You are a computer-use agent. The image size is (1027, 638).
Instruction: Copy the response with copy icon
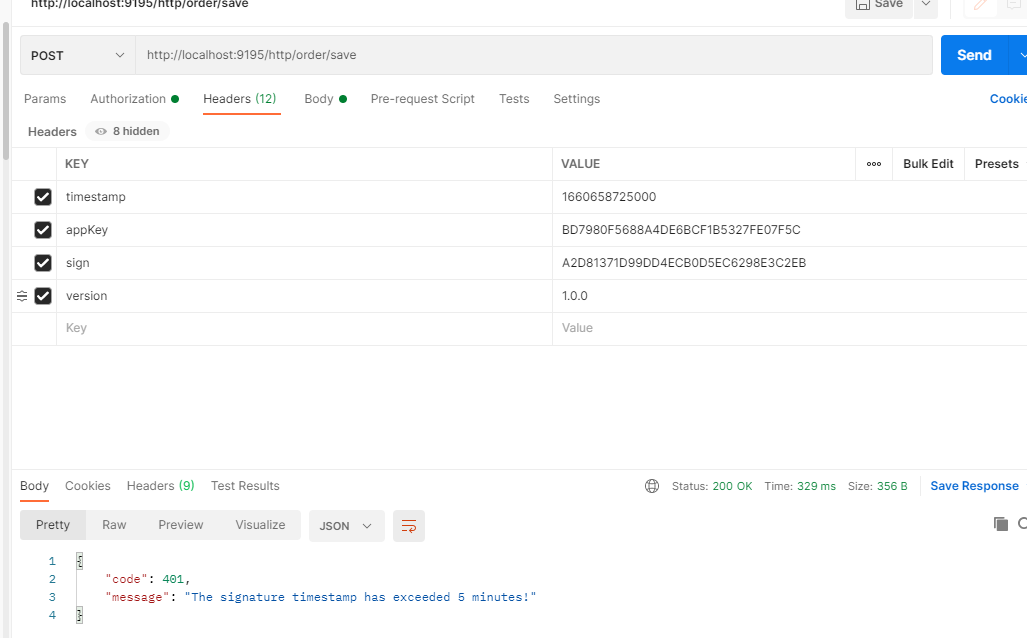pyautogui.click(x=1001, y=524)
